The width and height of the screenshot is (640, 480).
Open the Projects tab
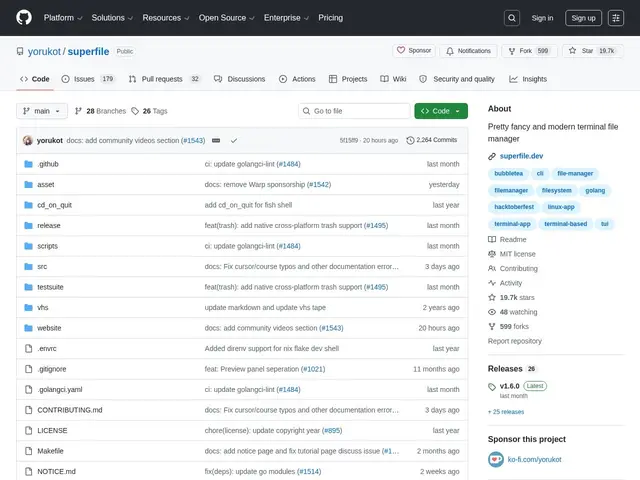(348, 79)
